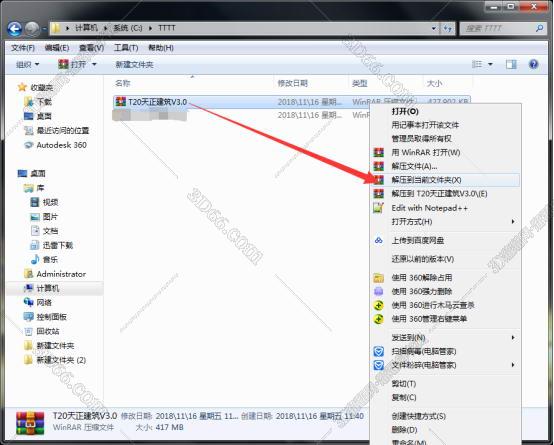Click the search magnifier icon
The width and height of the screenshot is (554, 445).
539,28
